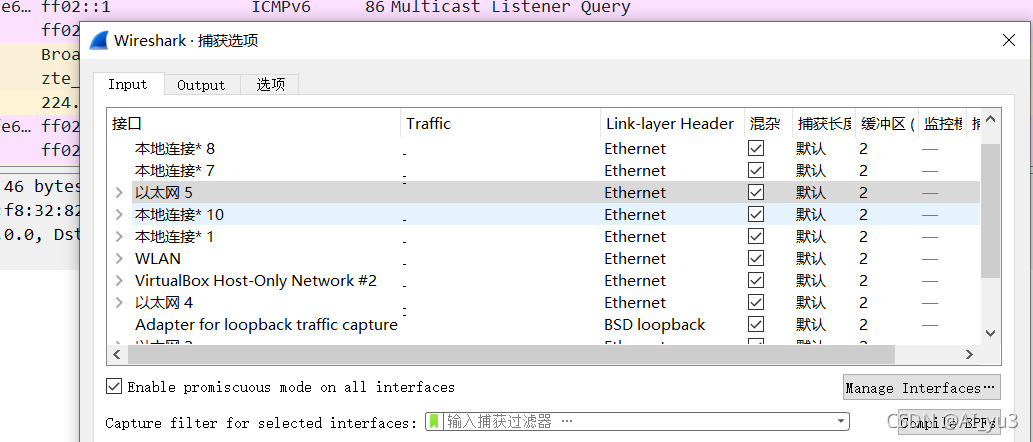Click the Manage Interfaces button
The width and height of the screenshot is (1033, 442).
pyautogui.click(x=922, y=387)
